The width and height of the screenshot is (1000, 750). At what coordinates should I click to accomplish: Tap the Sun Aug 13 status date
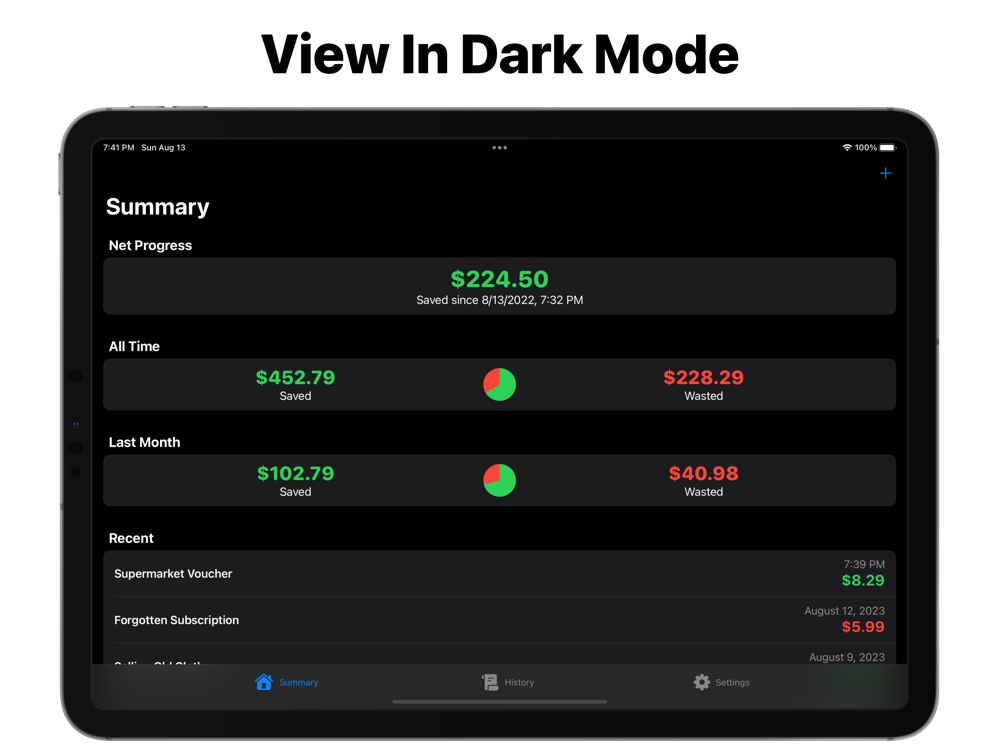coord(163,147)
